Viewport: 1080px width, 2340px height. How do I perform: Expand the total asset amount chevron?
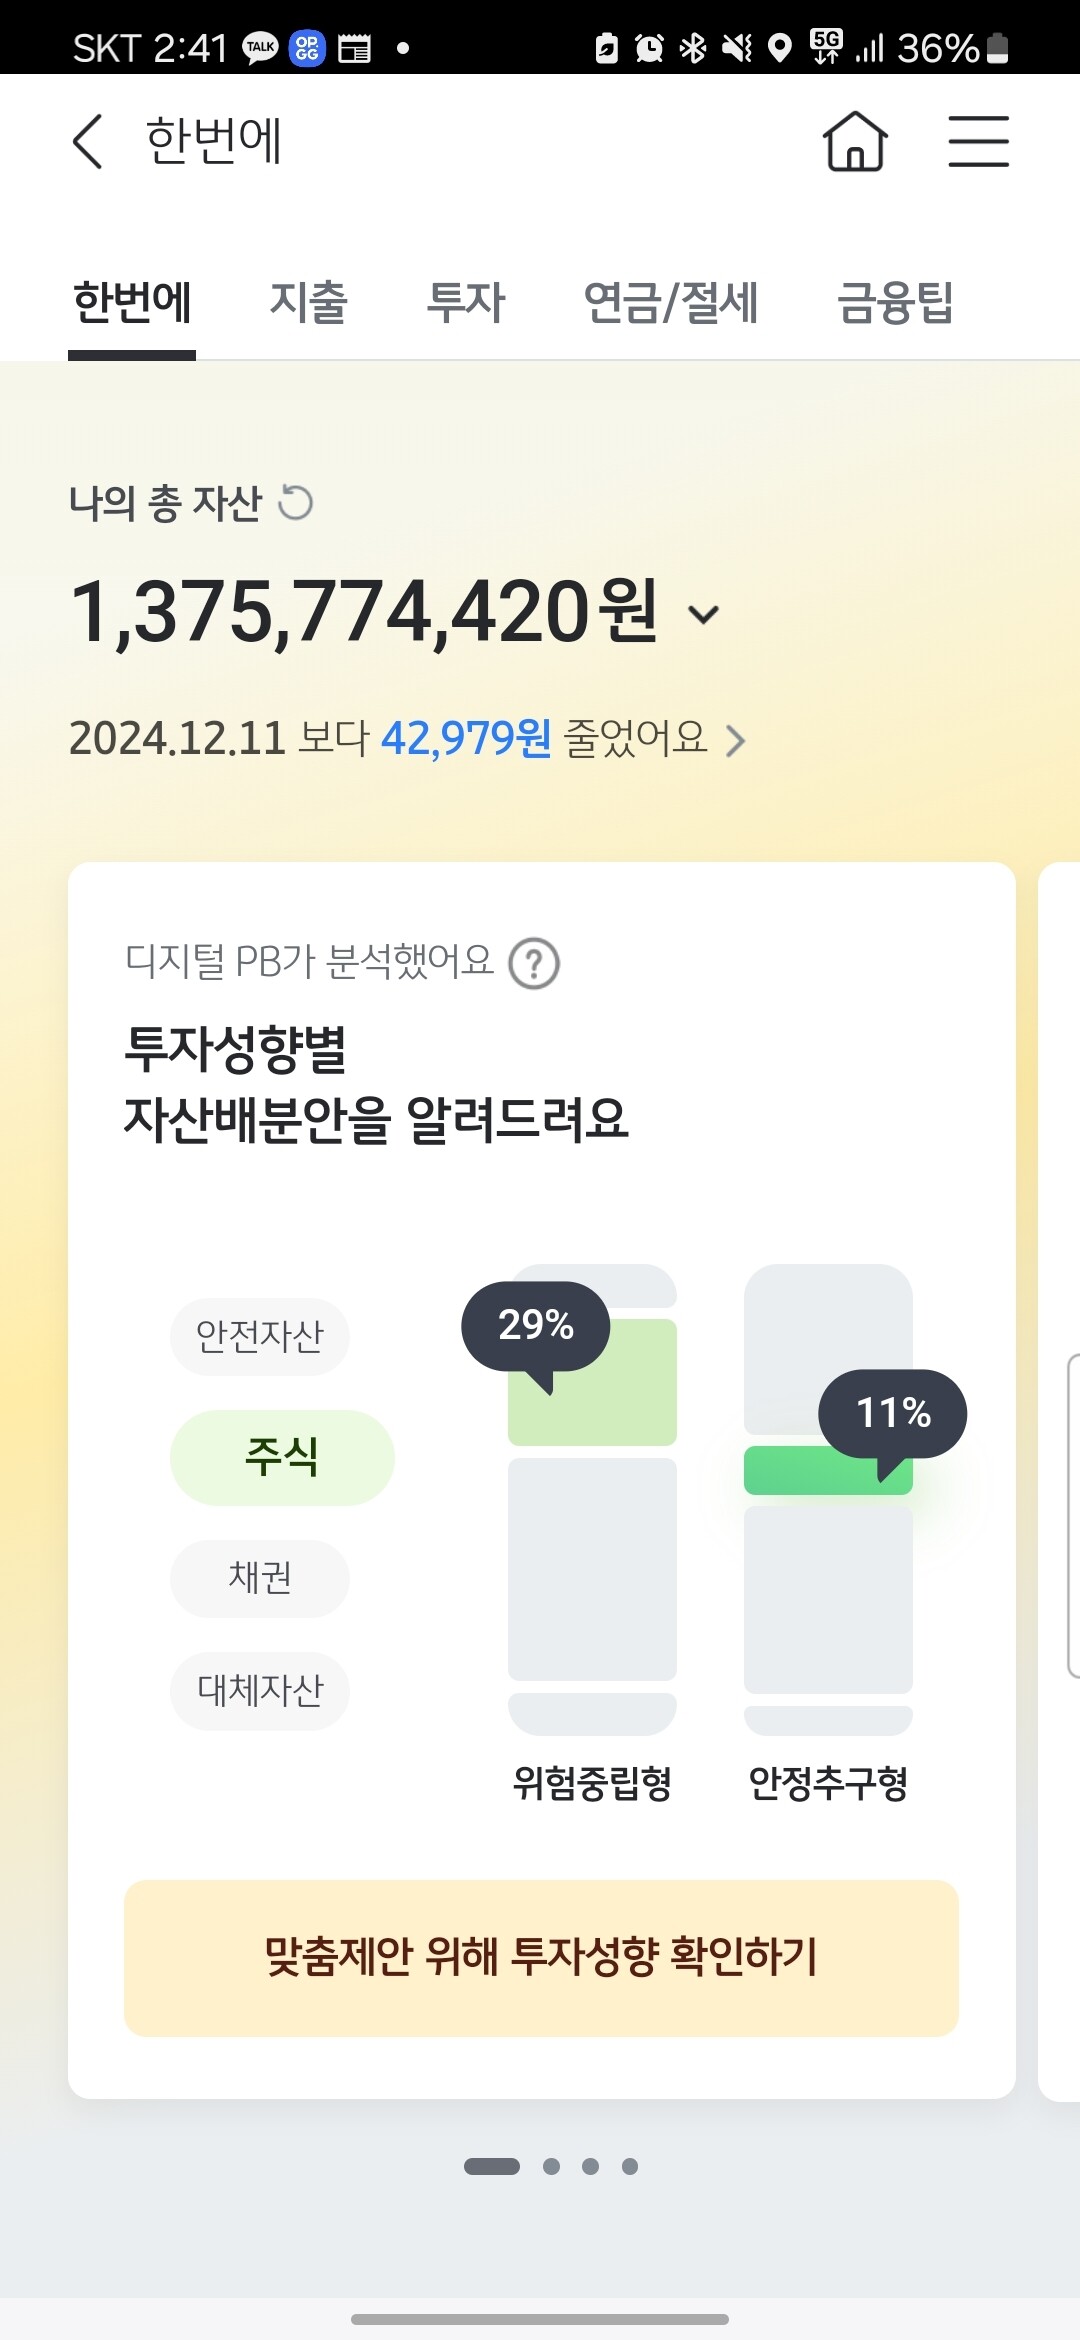[x=704, y=614]
